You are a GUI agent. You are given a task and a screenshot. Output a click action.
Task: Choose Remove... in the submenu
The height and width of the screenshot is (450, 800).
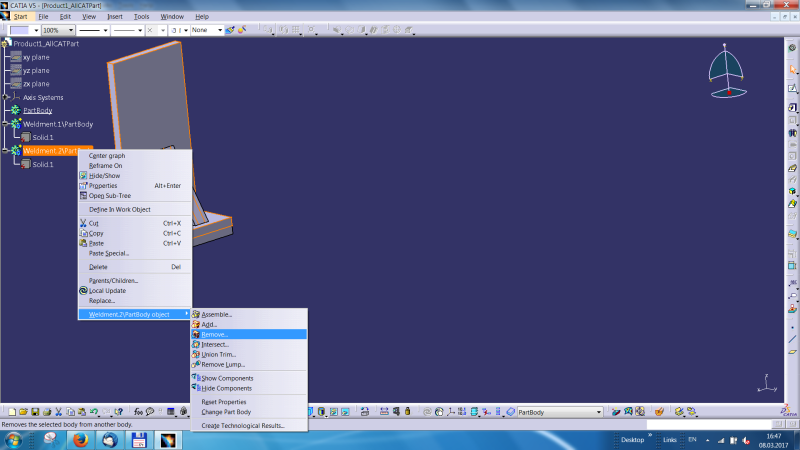click(x=249, y=334)
